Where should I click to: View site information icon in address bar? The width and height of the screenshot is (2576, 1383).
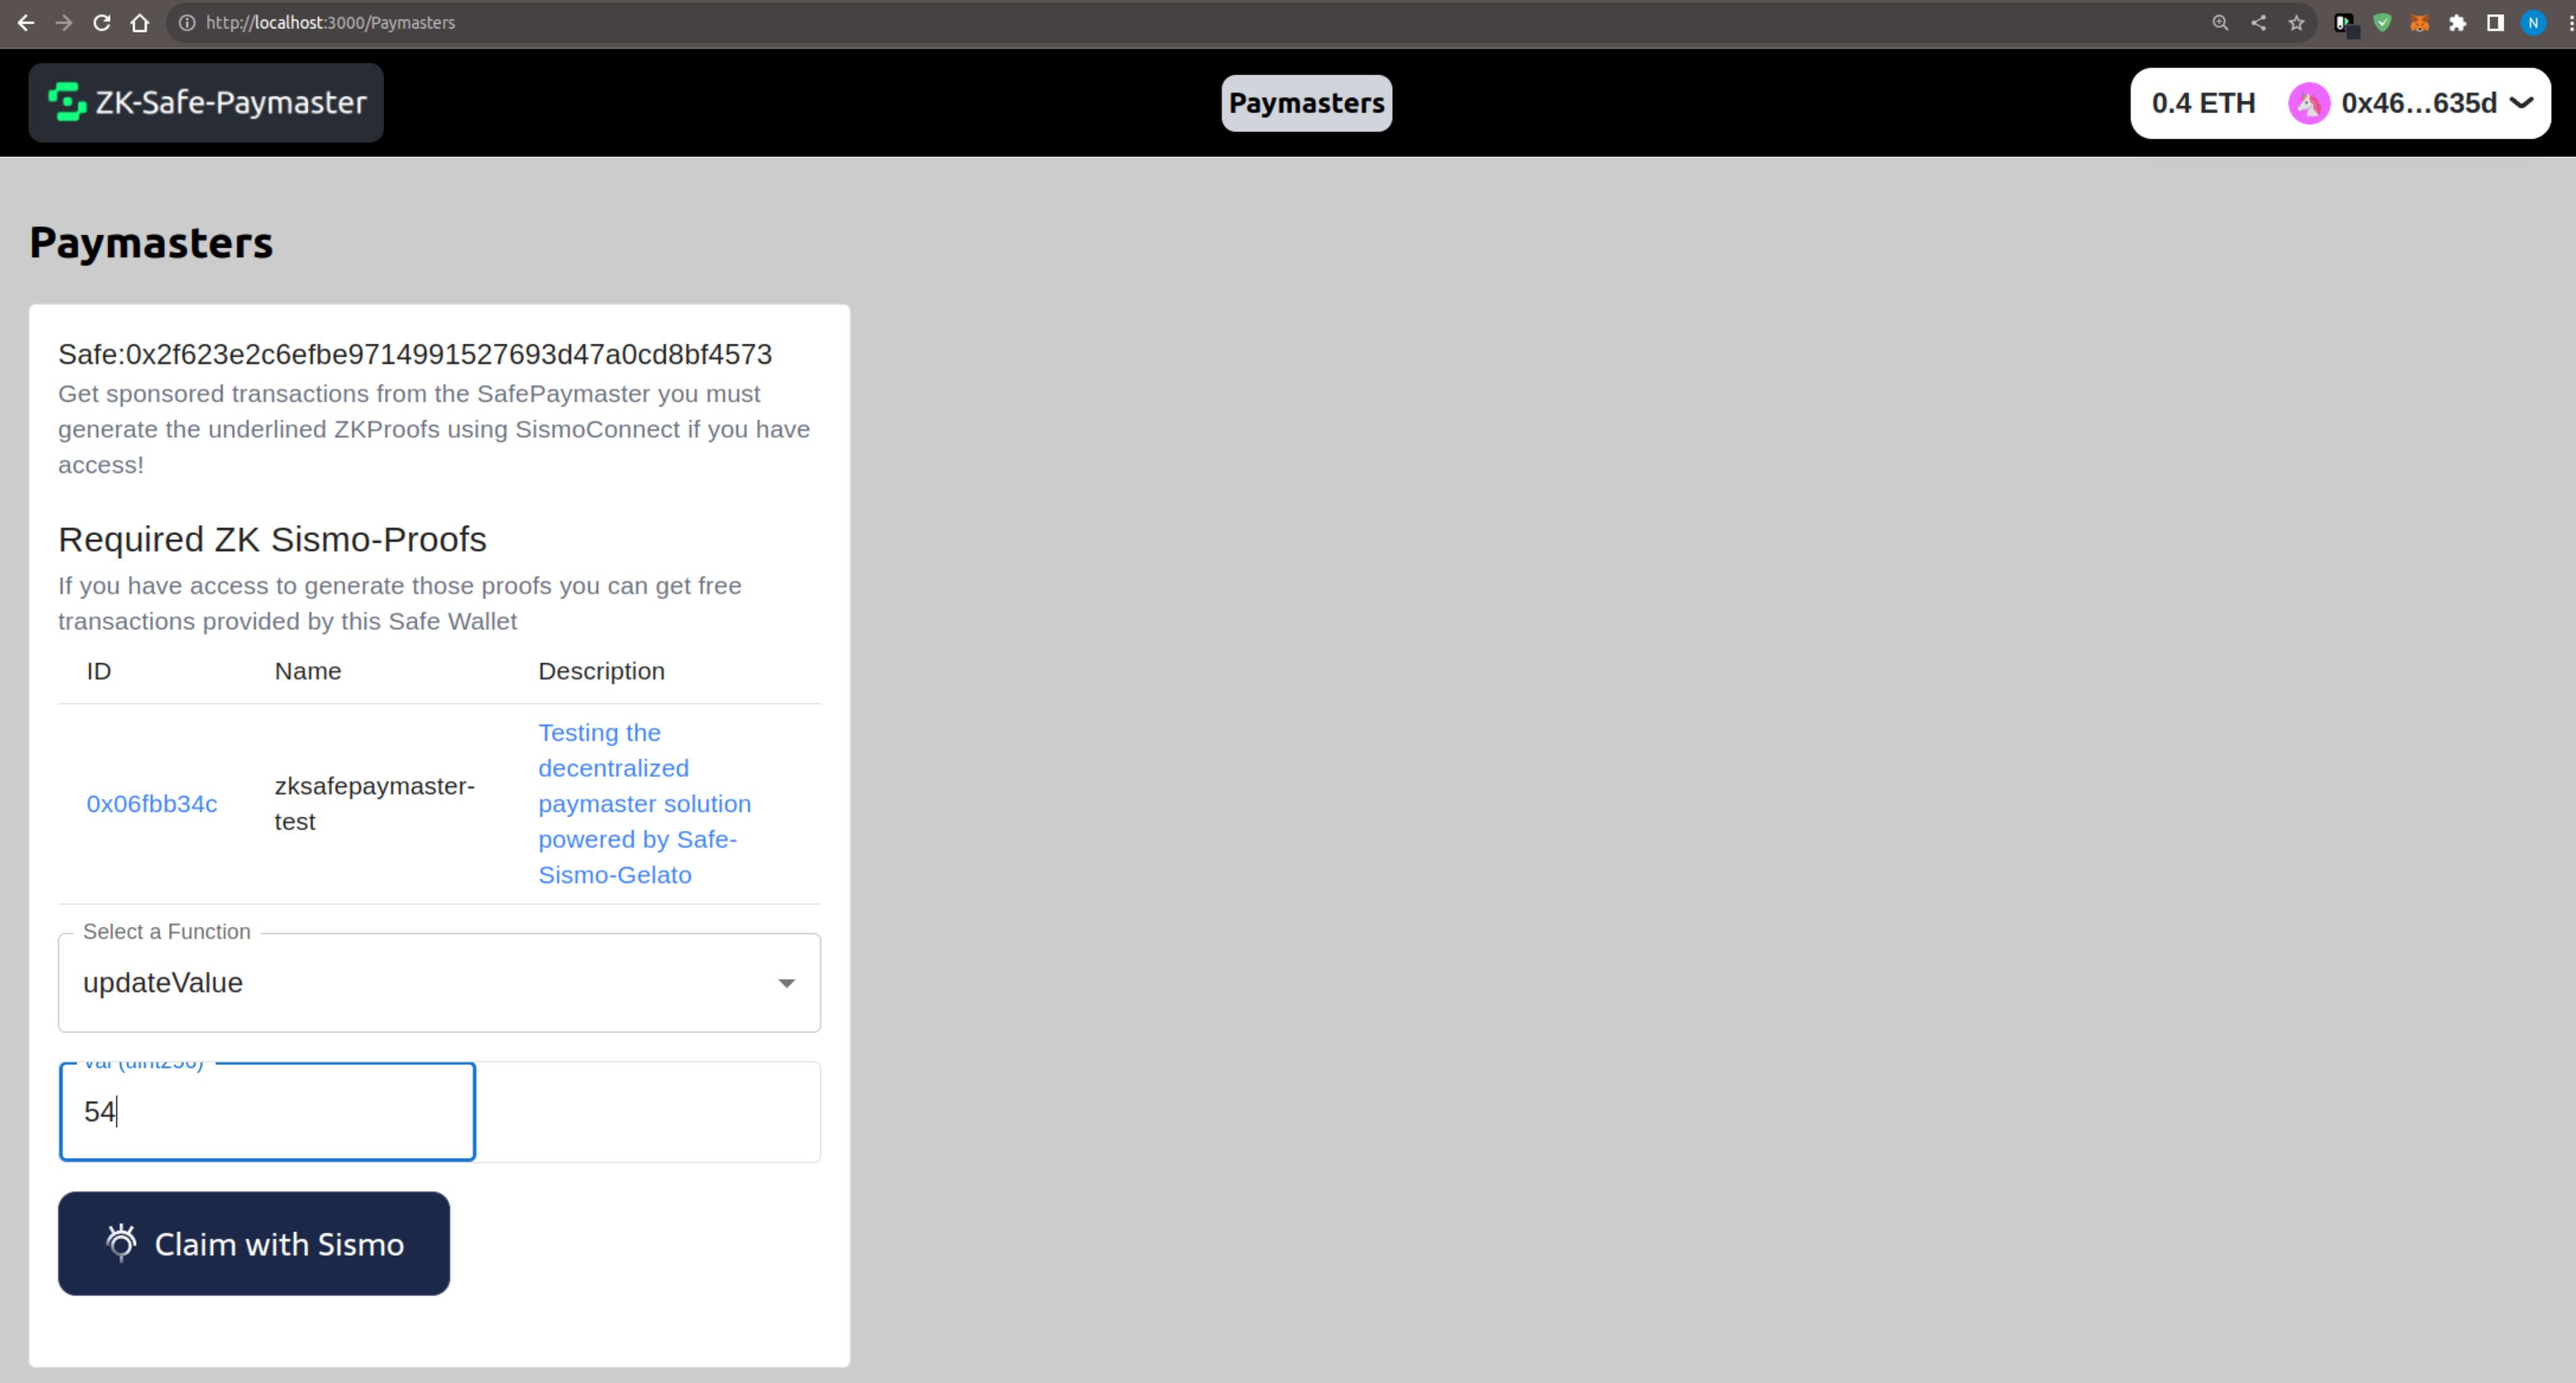point(187,22)
